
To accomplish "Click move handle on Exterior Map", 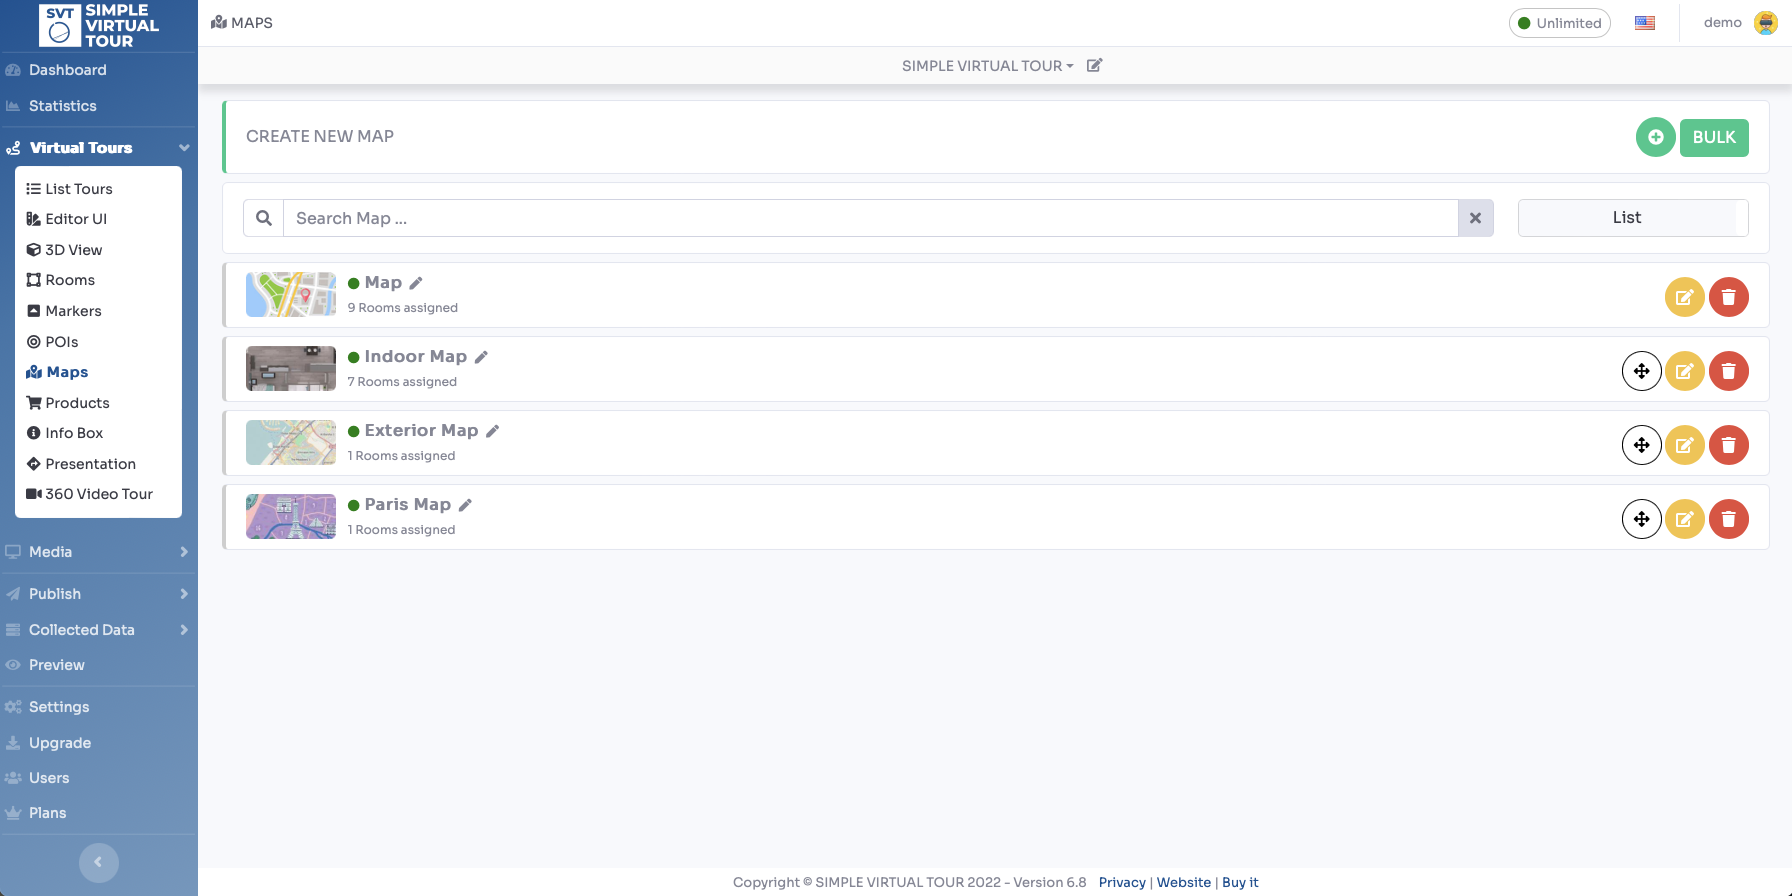I will coord(1641,445).
